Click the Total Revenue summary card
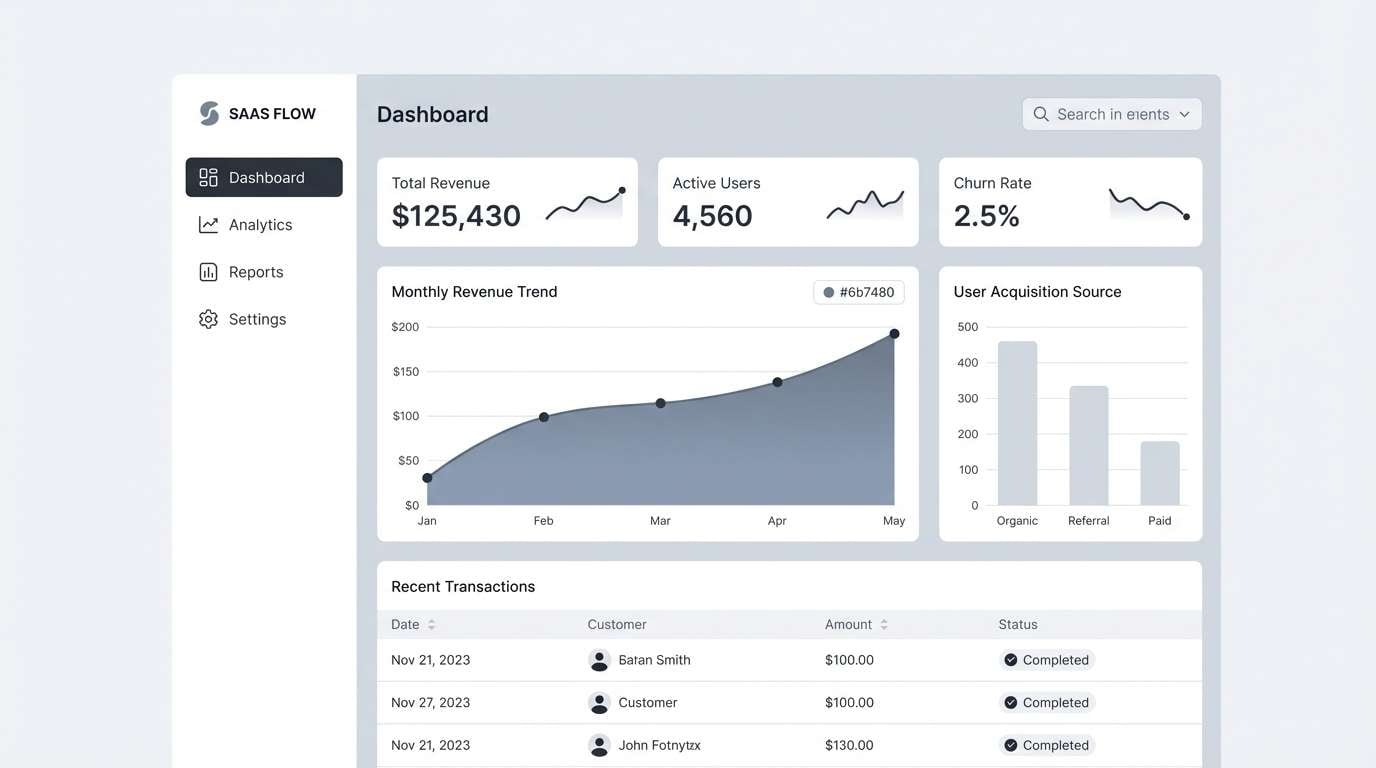 [x=507, y=200]
